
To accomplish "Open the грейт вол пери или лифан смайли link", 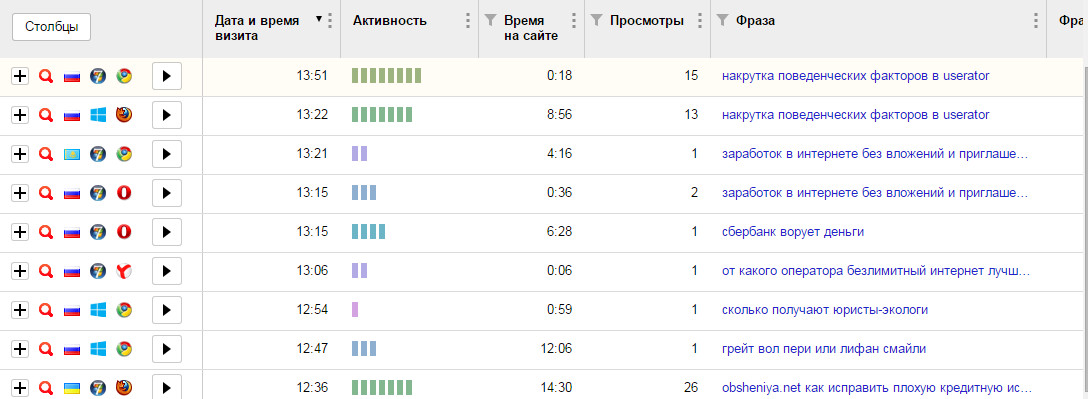I will [824, 348].
